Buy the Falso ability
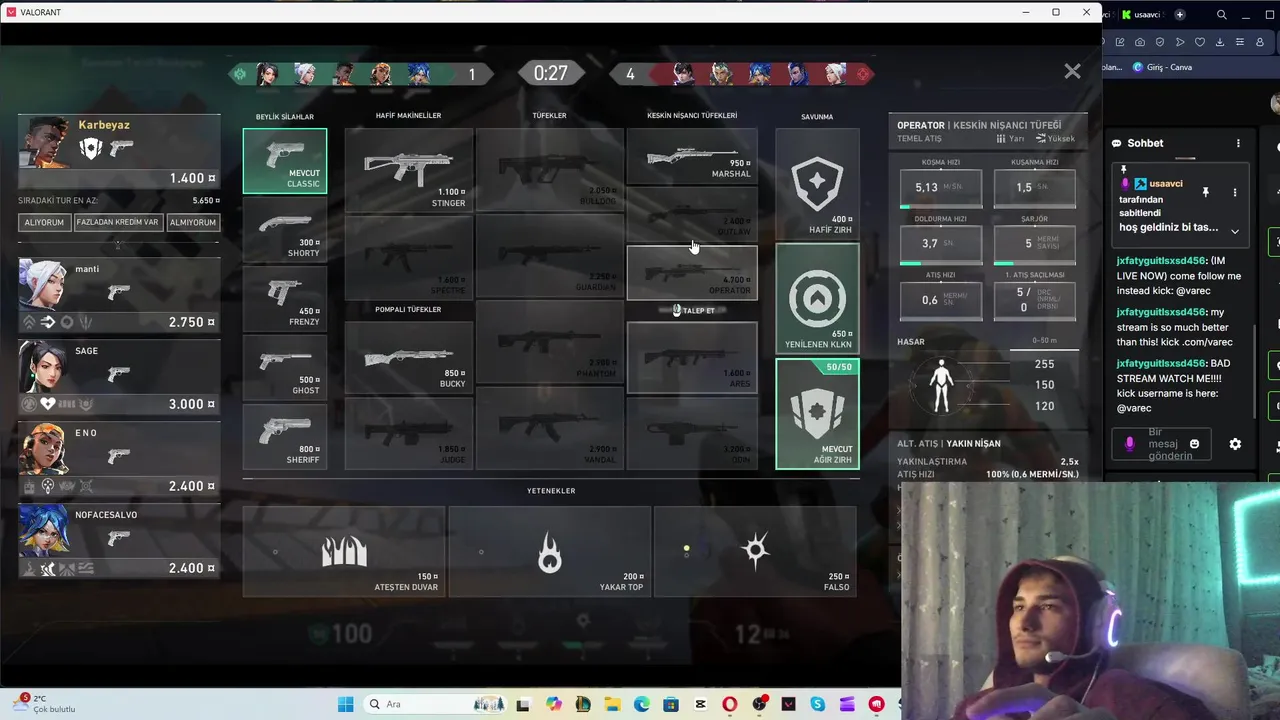Image resolution: width=1280 pixels, height=720 pixels. (755, 551)
